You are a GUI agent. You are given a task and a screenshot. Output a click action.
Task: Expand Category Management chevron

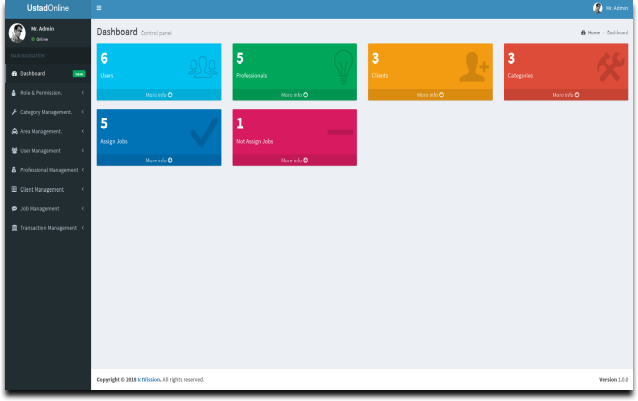83,112
